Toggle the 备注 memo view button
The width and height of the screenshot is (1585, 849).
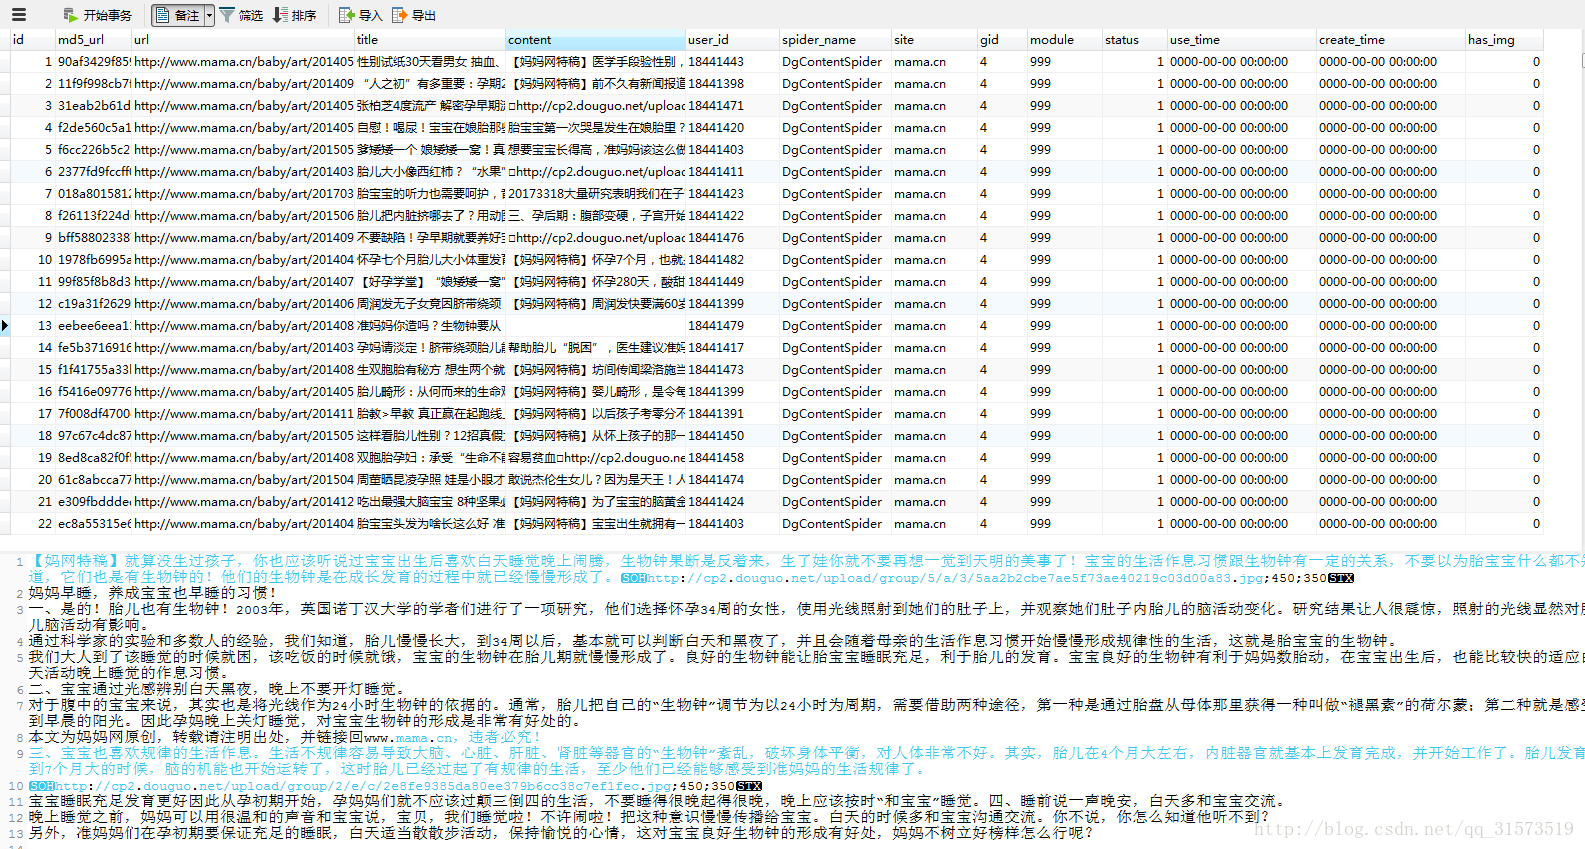(x=177, y=15)
